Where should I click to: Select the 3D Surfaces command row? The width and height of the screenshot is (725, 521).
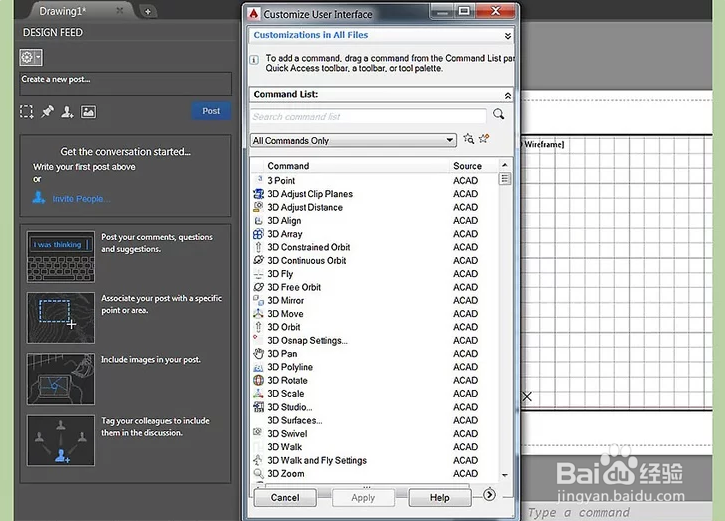[x=375, y=420]
